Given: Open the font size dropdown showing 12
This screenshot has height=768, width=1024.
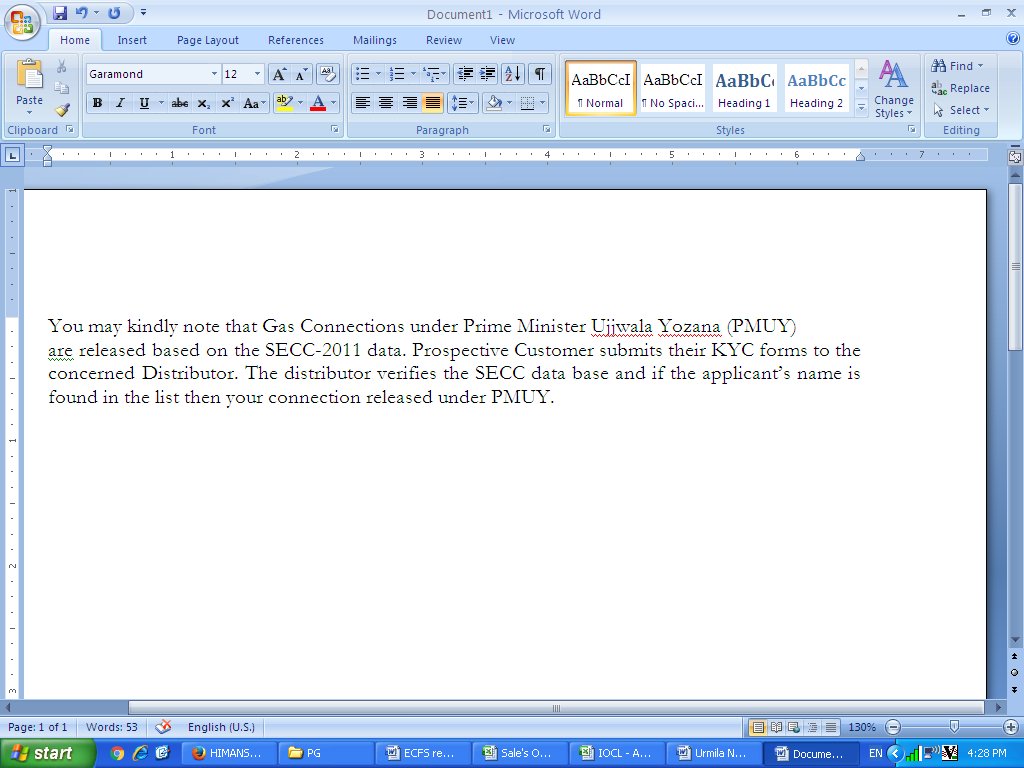Looking at the screenshot, I should [x=257, y=74].
